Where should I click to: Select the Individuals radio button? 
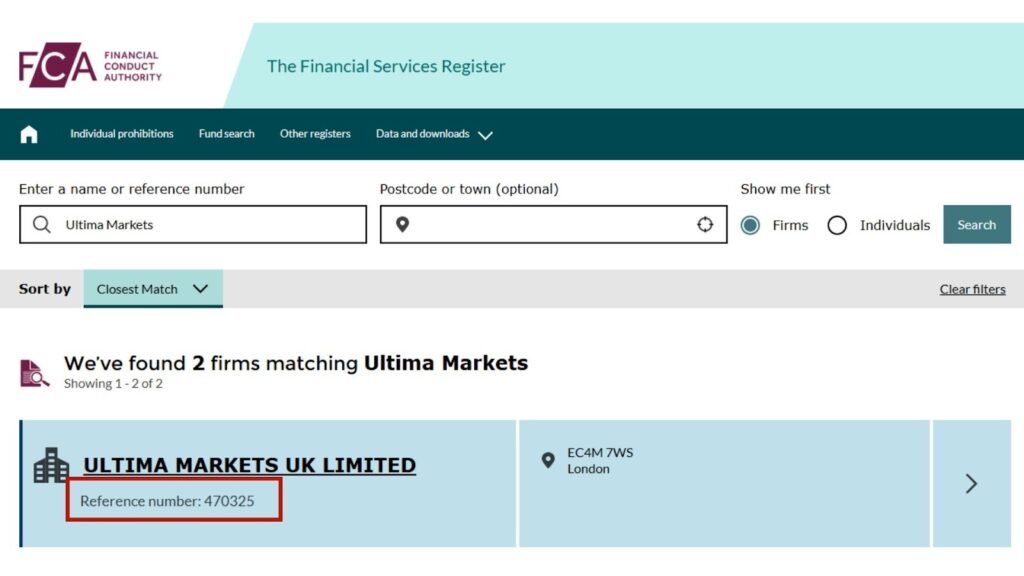837,226
